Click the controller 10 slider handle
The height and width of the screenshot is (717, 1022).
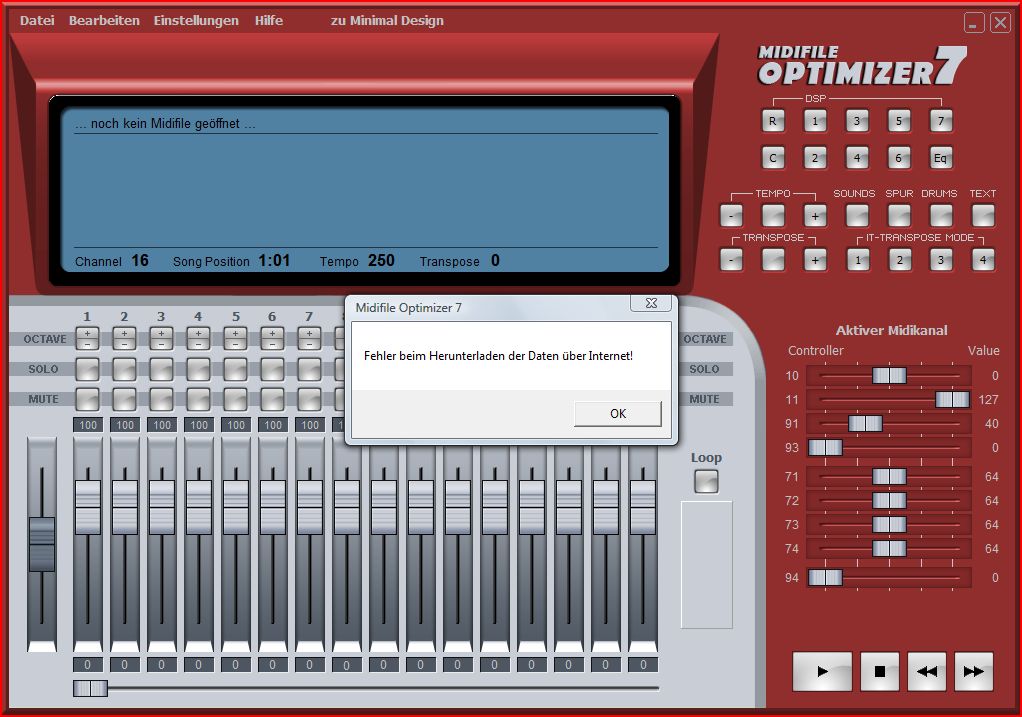click(x=889, y=375)
